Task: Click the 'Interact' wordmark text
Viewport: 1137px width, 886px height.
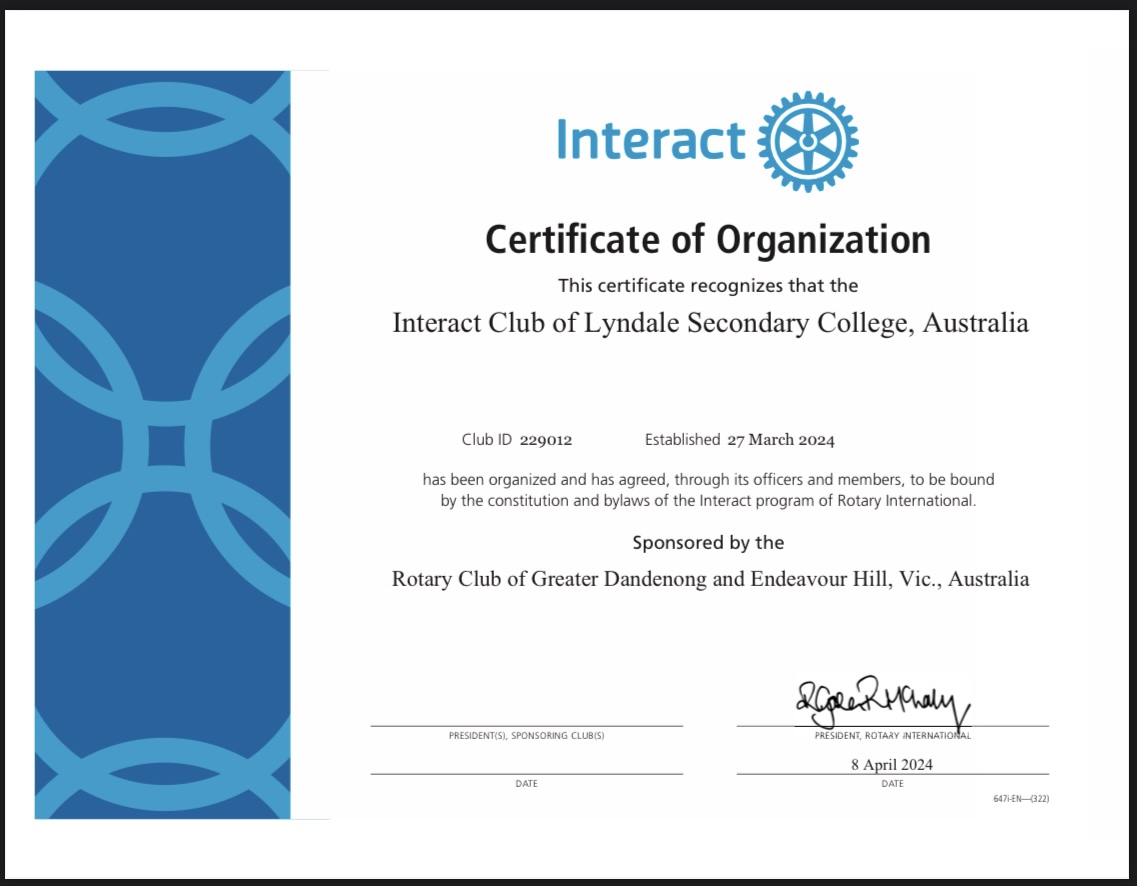Action: point(651,140)
